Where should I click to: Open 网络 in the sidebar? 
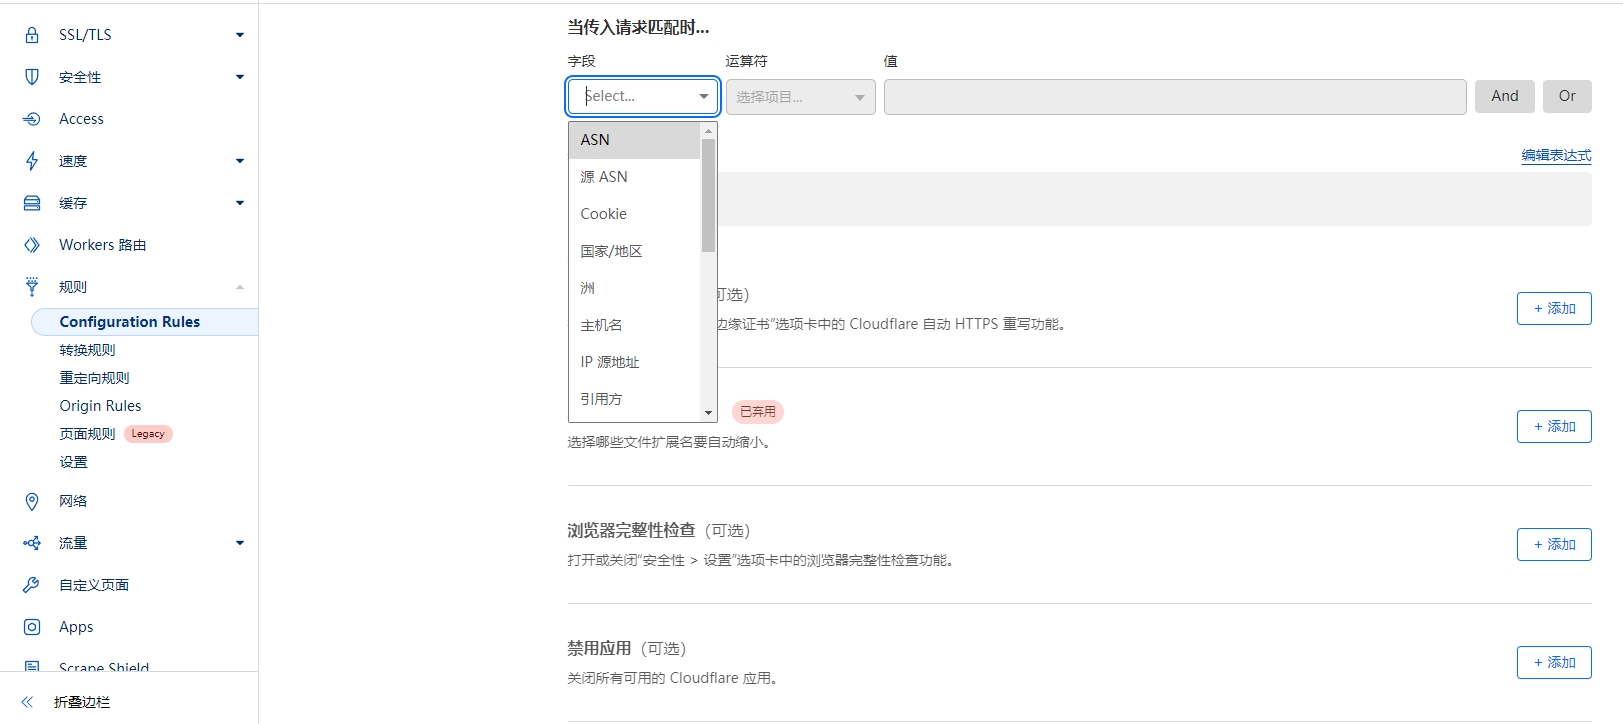(x=73, y=501)
